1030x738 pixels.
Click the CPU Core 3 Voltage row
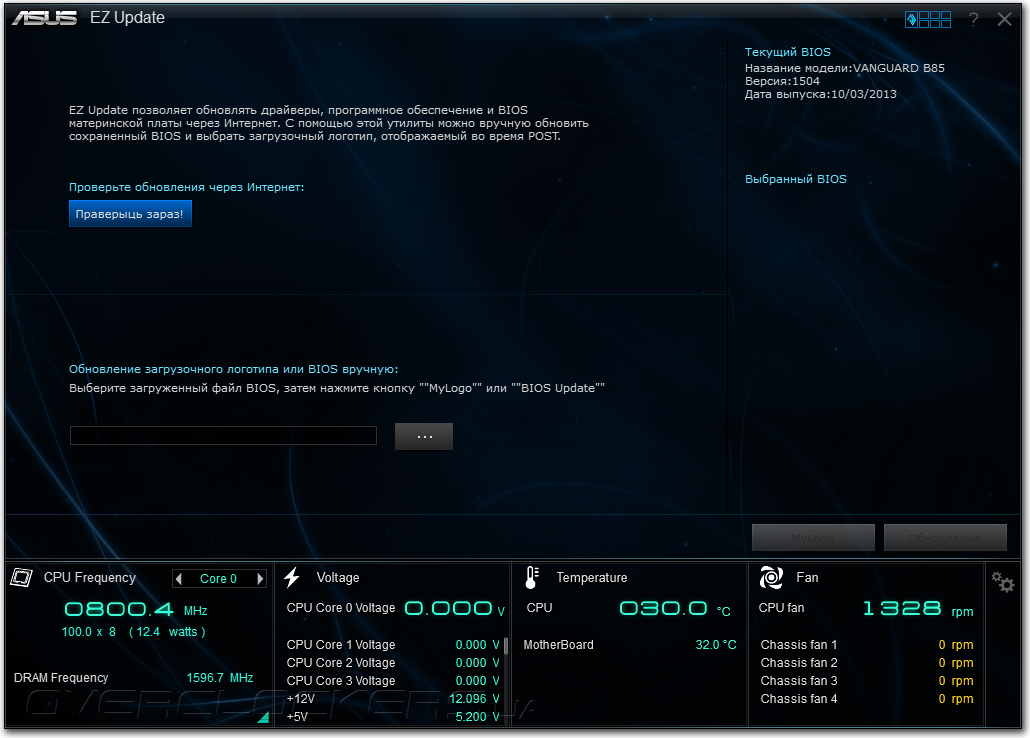click(393, 681)
